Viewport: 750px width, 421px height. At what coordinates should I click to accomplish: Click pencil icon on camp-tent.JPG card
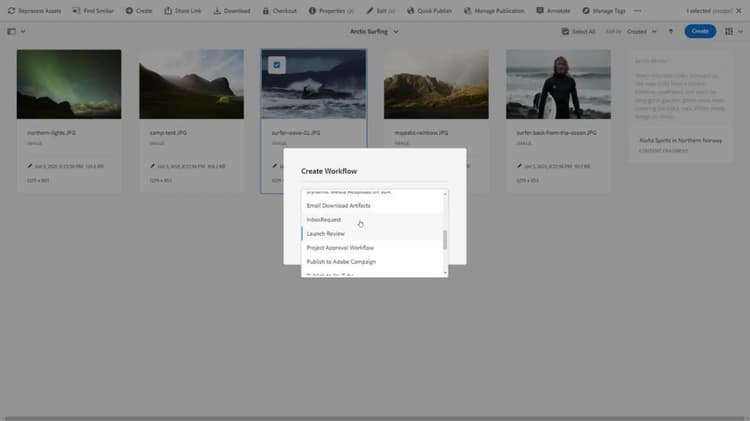[152, 166]
